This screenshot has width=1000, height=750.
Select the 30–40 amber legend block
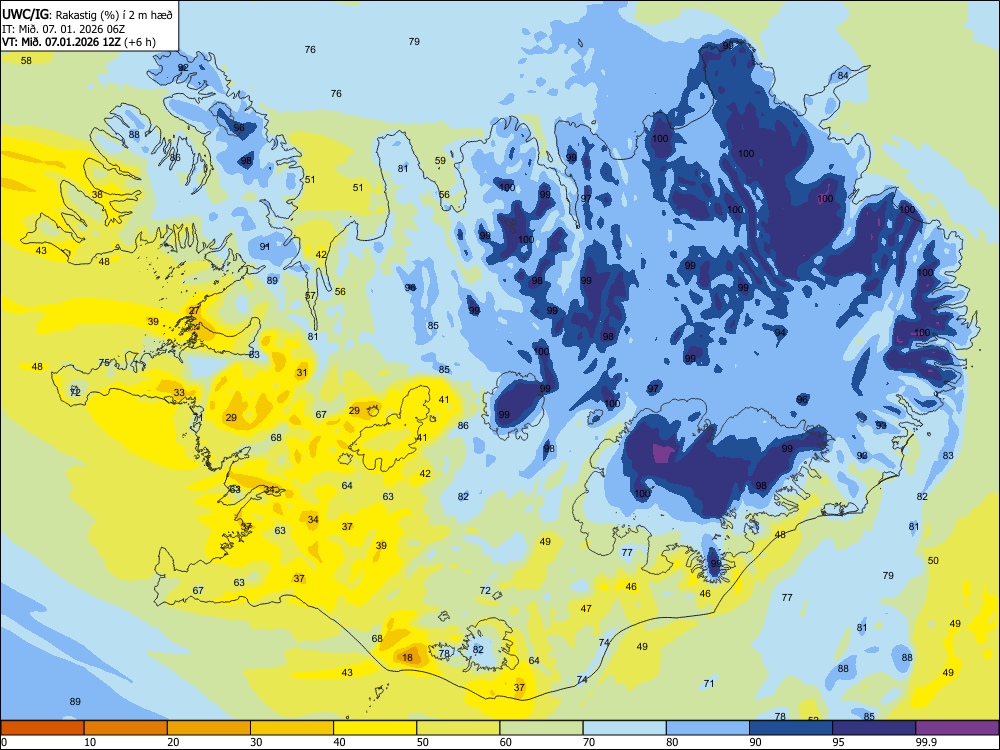point(292,728)
